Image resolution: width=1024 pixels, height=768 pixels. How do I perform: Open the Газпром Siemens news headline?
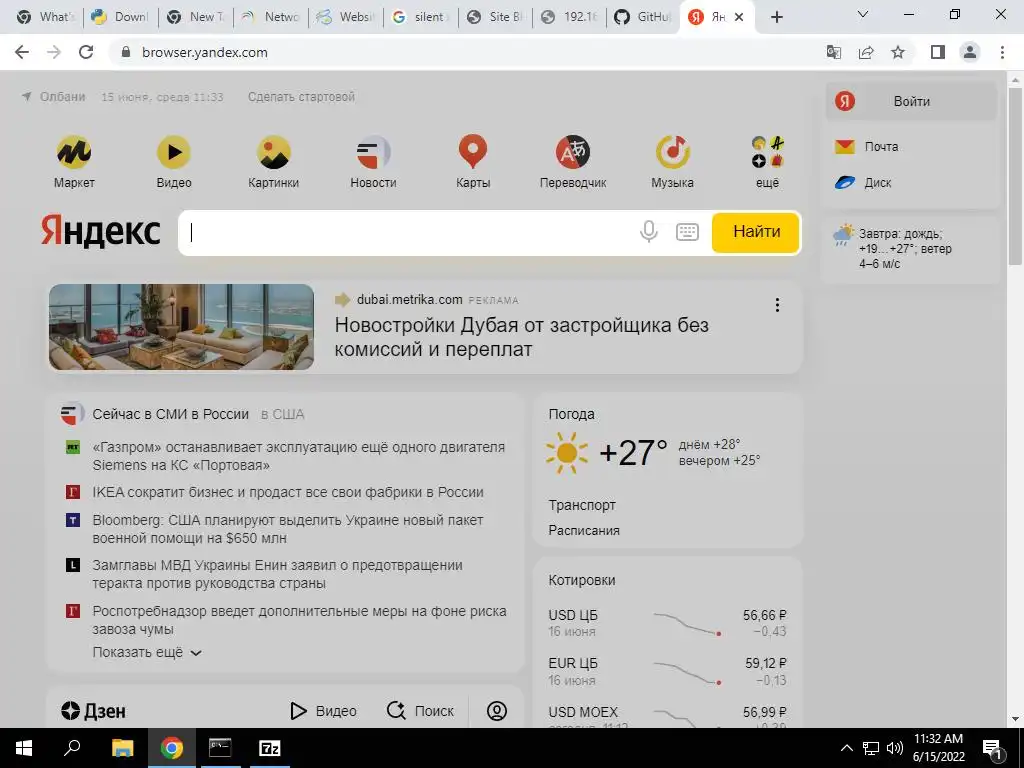(298, 456)
